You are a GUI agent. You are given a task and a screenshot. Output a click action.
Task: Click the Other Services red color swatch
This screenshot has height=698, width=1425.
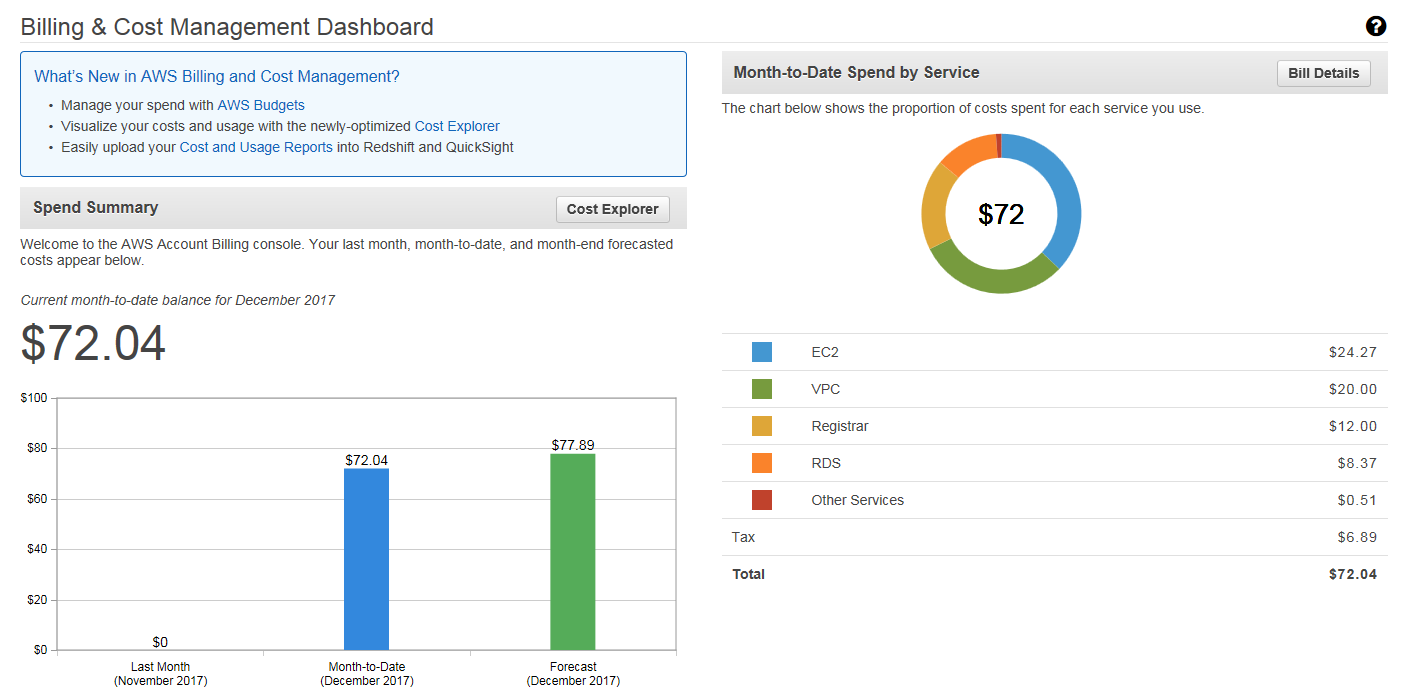(x=762, y=500)
